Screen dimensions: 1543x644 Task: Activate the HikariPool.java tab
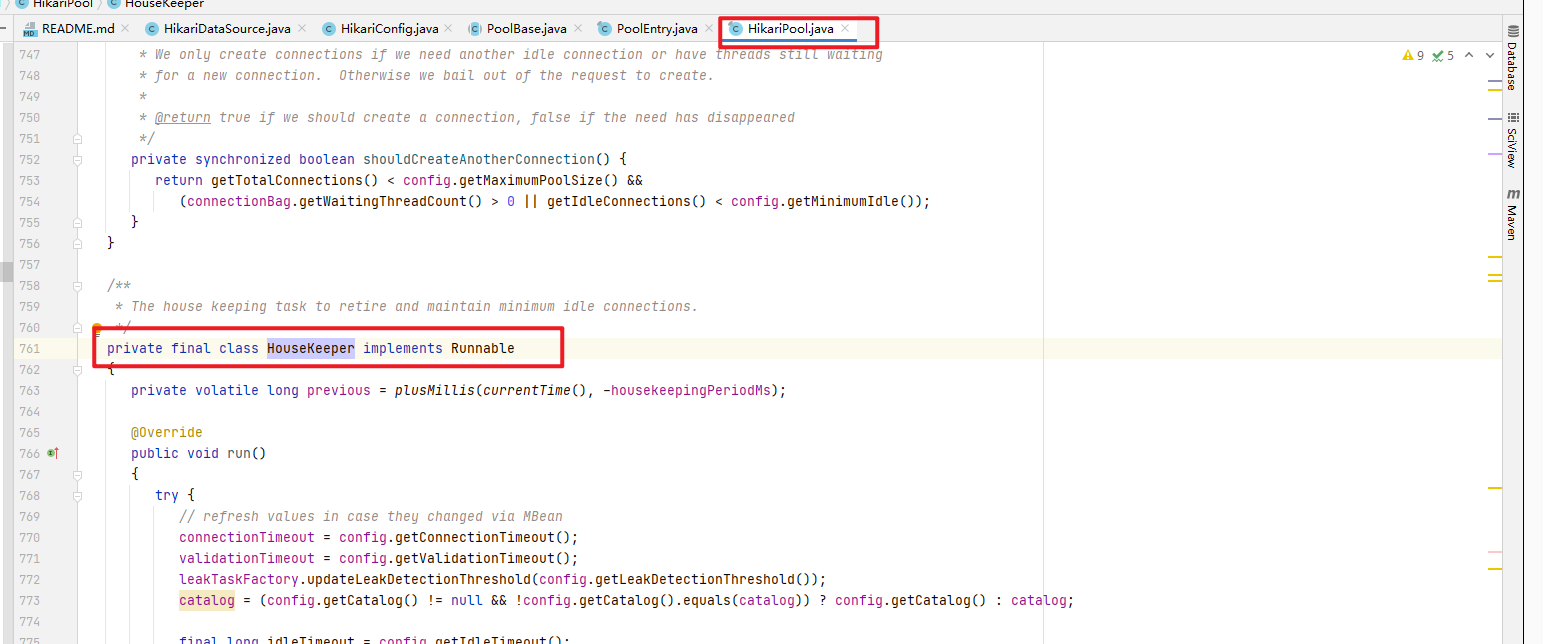[790, 28]
